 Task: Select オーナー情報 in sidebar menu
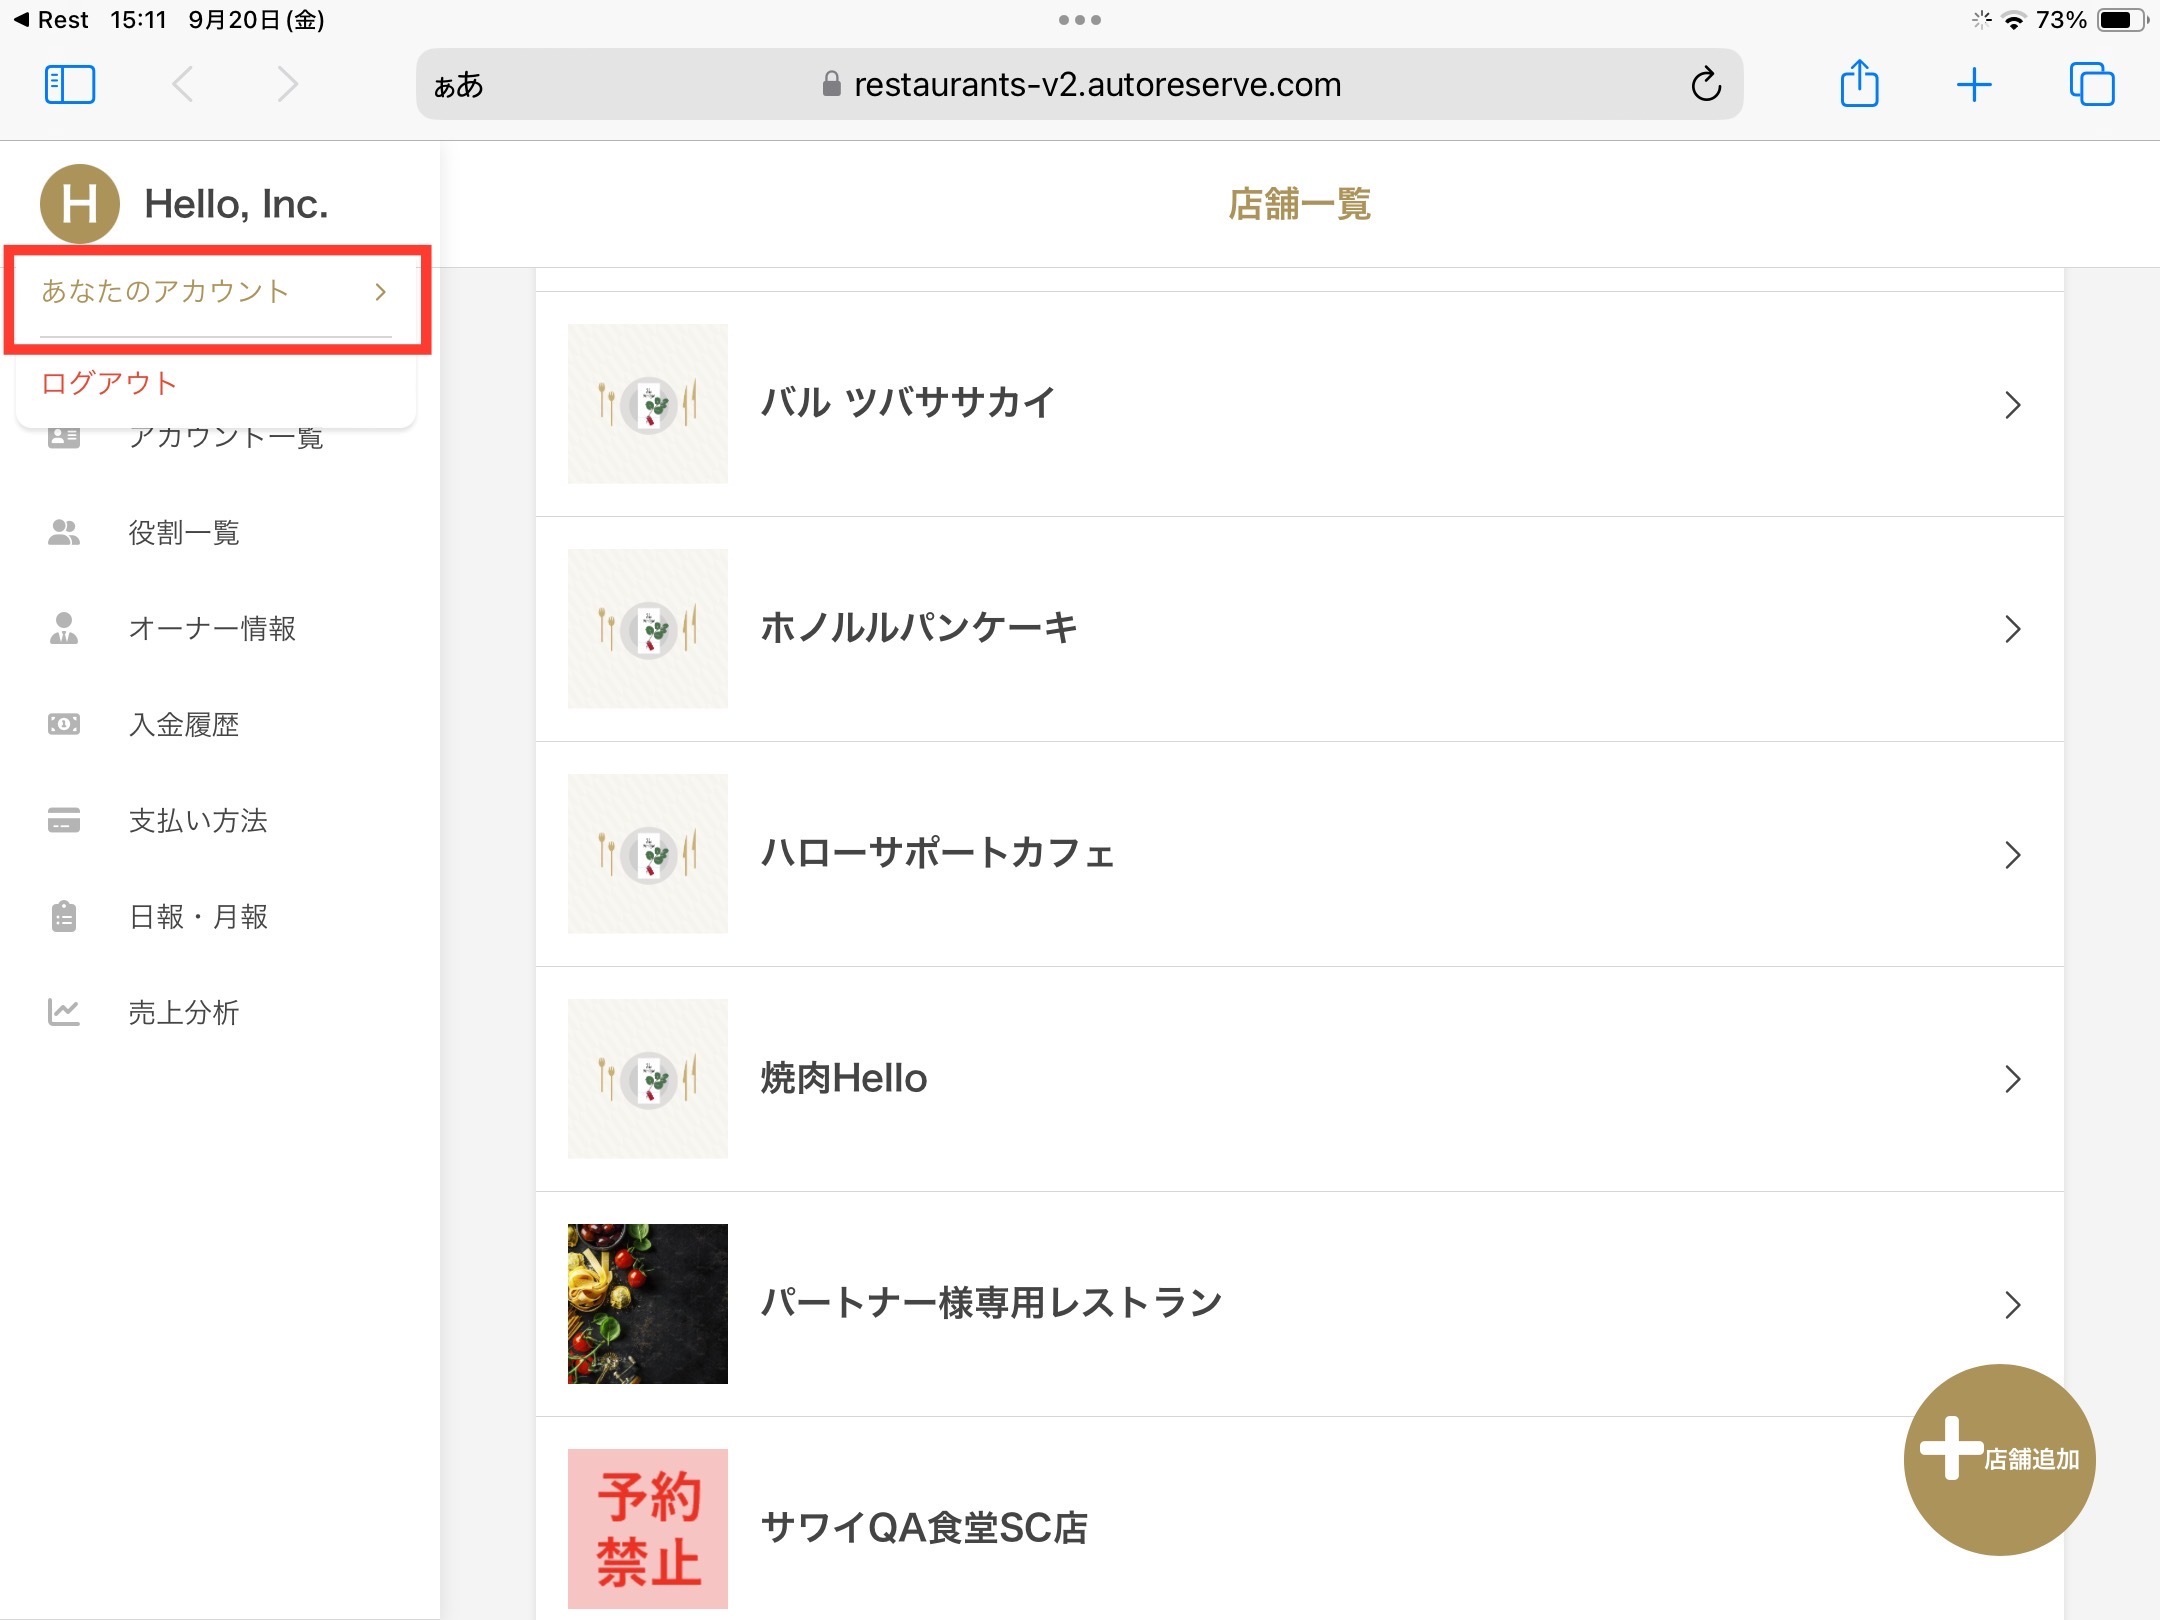[x=211, y=629]
